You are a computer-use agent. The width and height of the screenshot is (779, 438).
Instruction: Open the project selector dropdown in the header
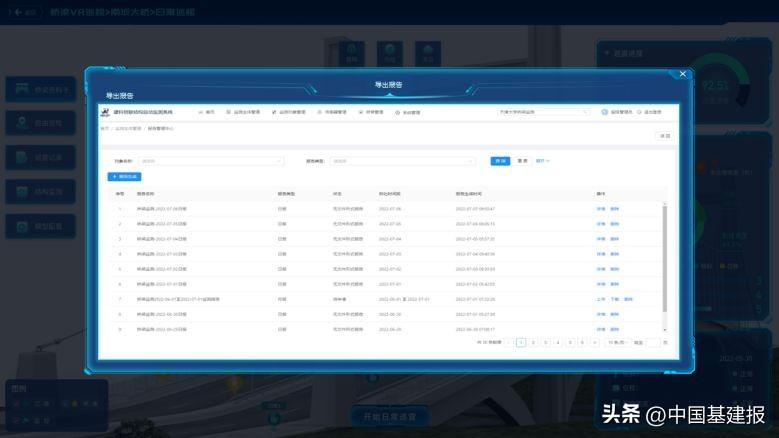[544, 112]
